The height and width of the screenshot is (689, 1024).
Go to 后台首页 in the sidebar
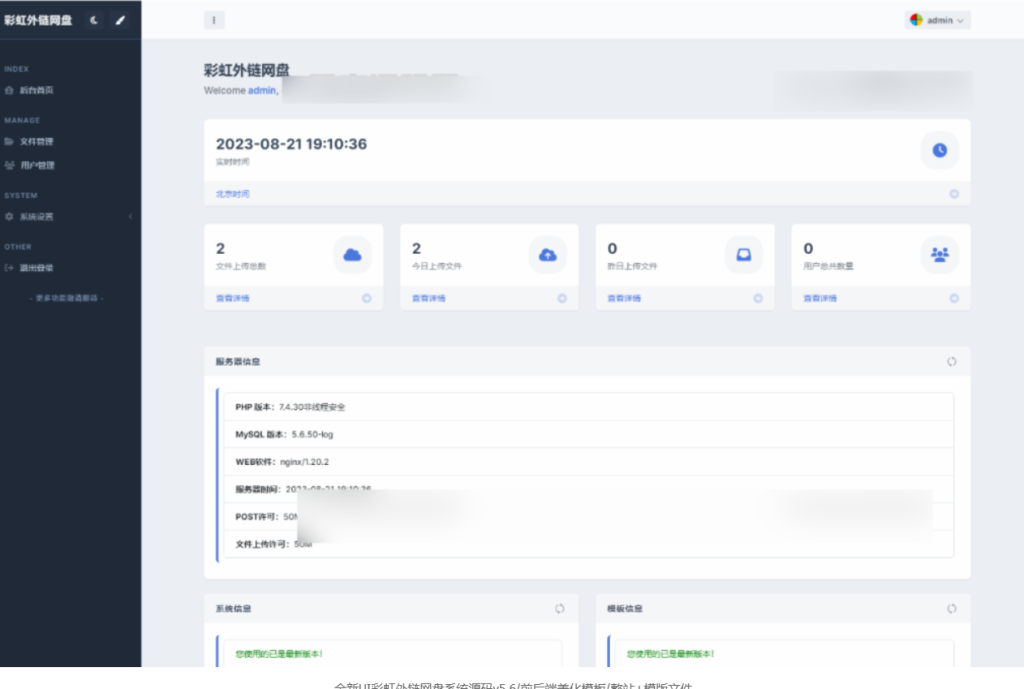36,90
